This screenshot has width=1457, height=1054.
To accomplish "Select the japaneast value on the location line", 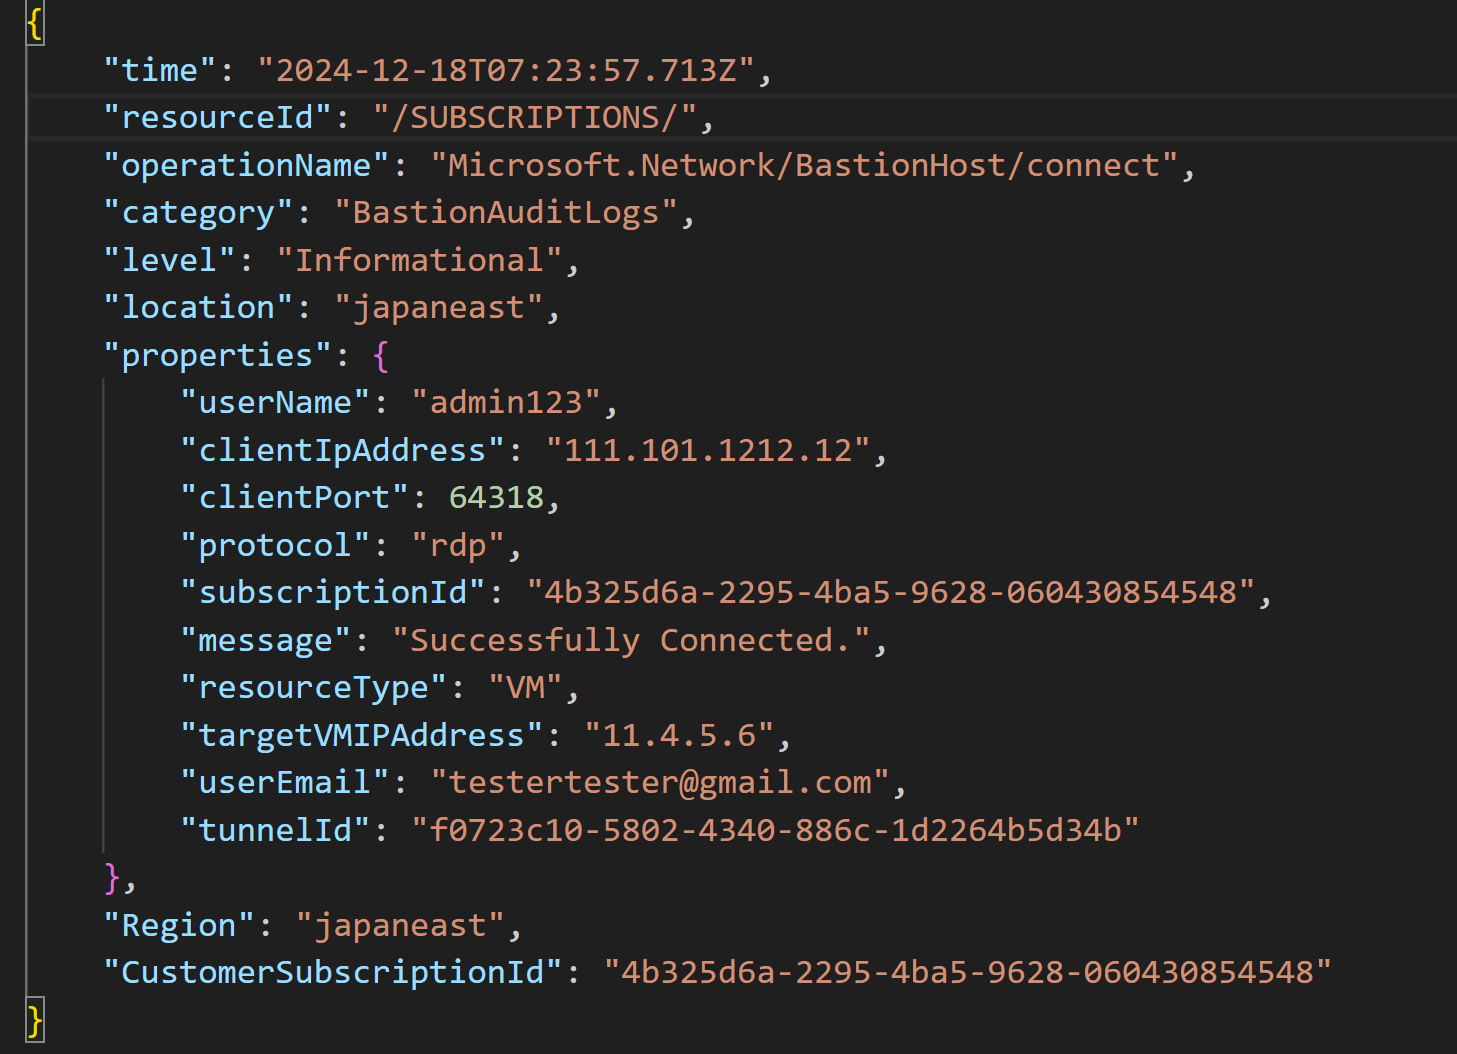I will coord(439,308).
